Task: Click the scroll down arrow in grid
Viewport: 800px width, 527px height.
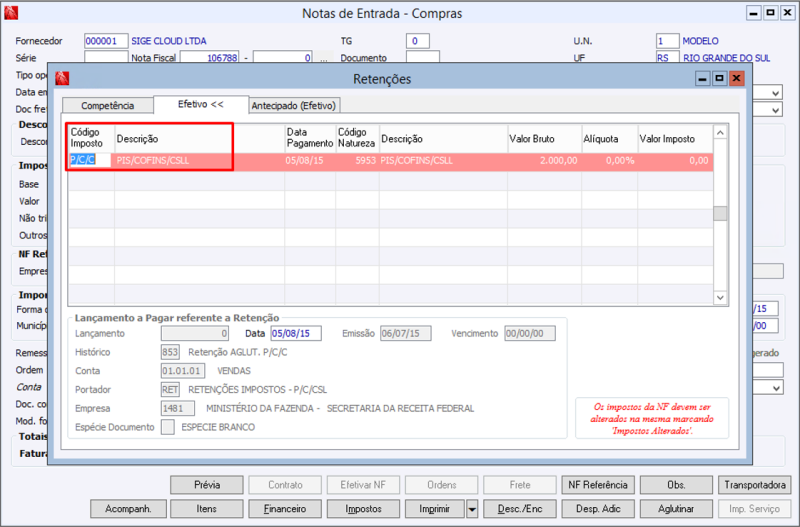Action: click(x=720, y=297)
